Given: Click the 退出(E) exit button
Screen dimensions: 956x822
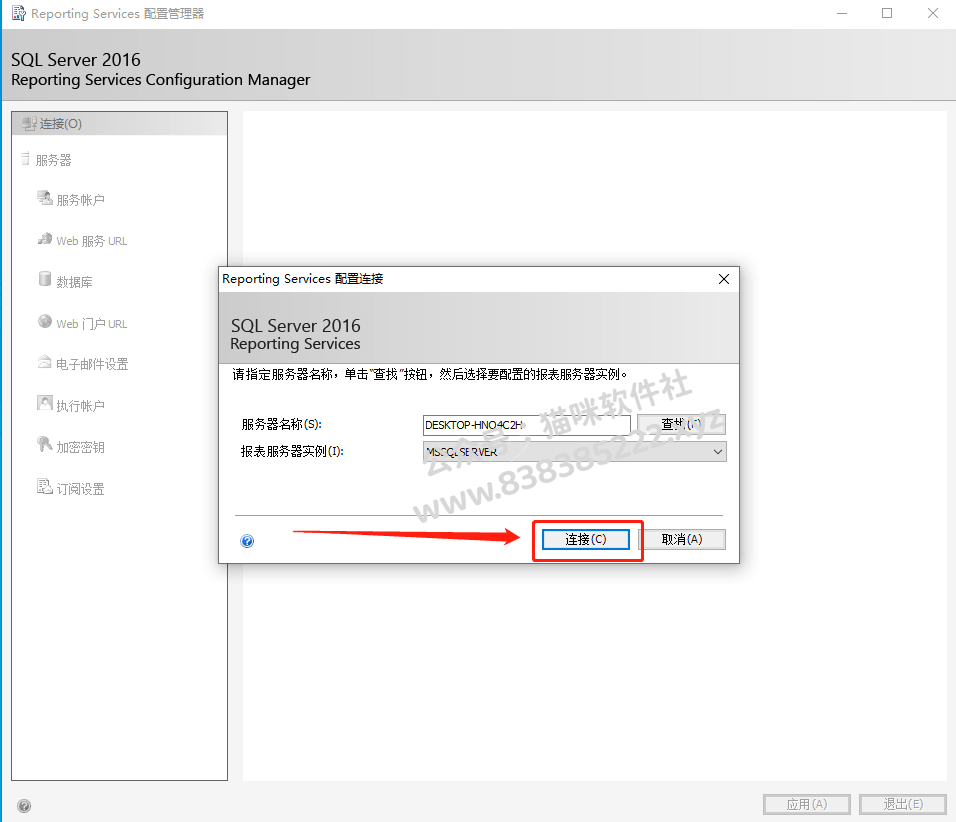Looking at the screenshot, I should coord(903,804).
